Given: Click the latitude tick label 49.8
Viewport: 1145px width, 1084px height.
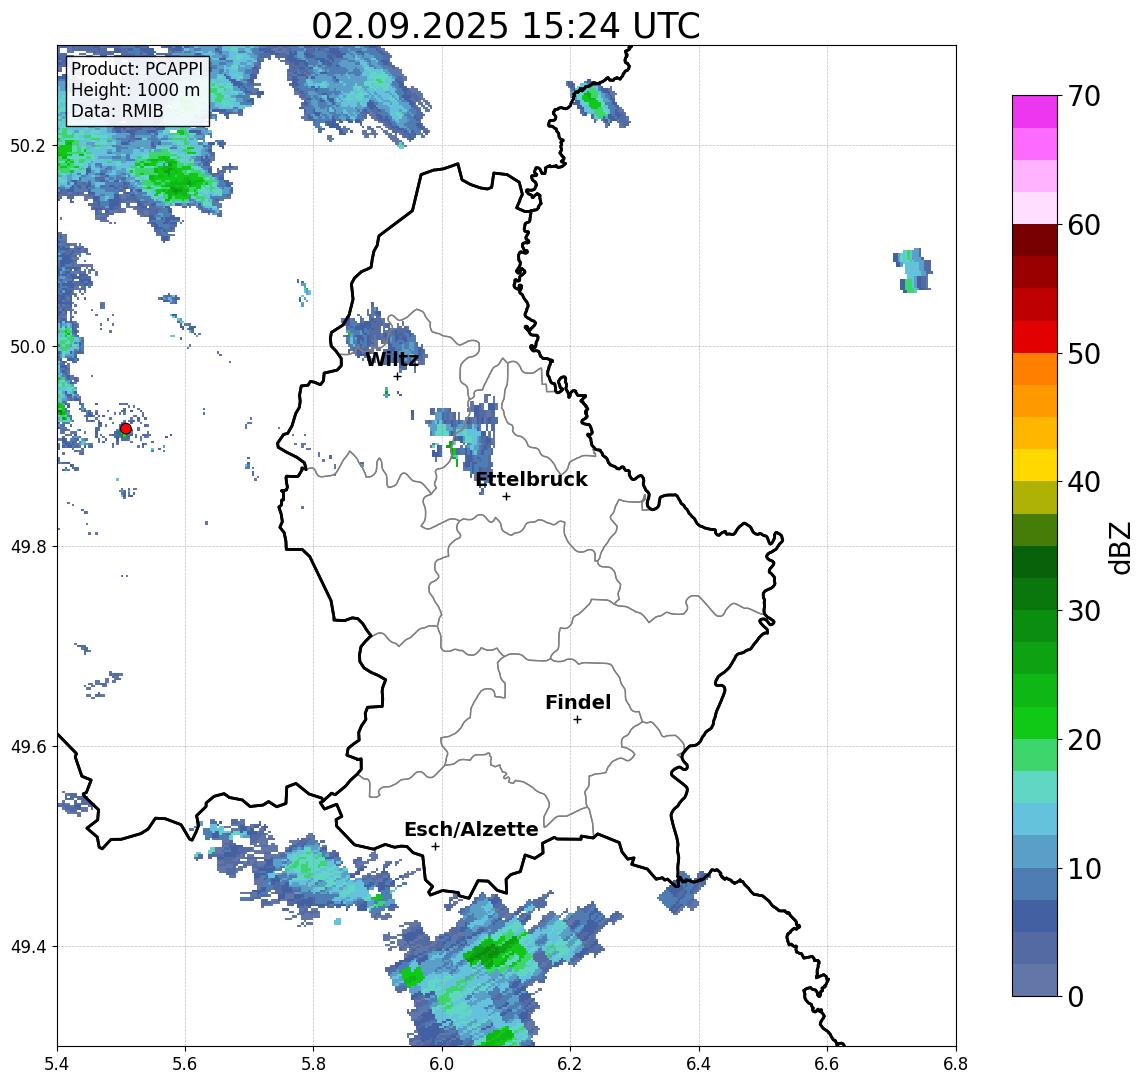Looking at the screenshot, I should 28,546.
